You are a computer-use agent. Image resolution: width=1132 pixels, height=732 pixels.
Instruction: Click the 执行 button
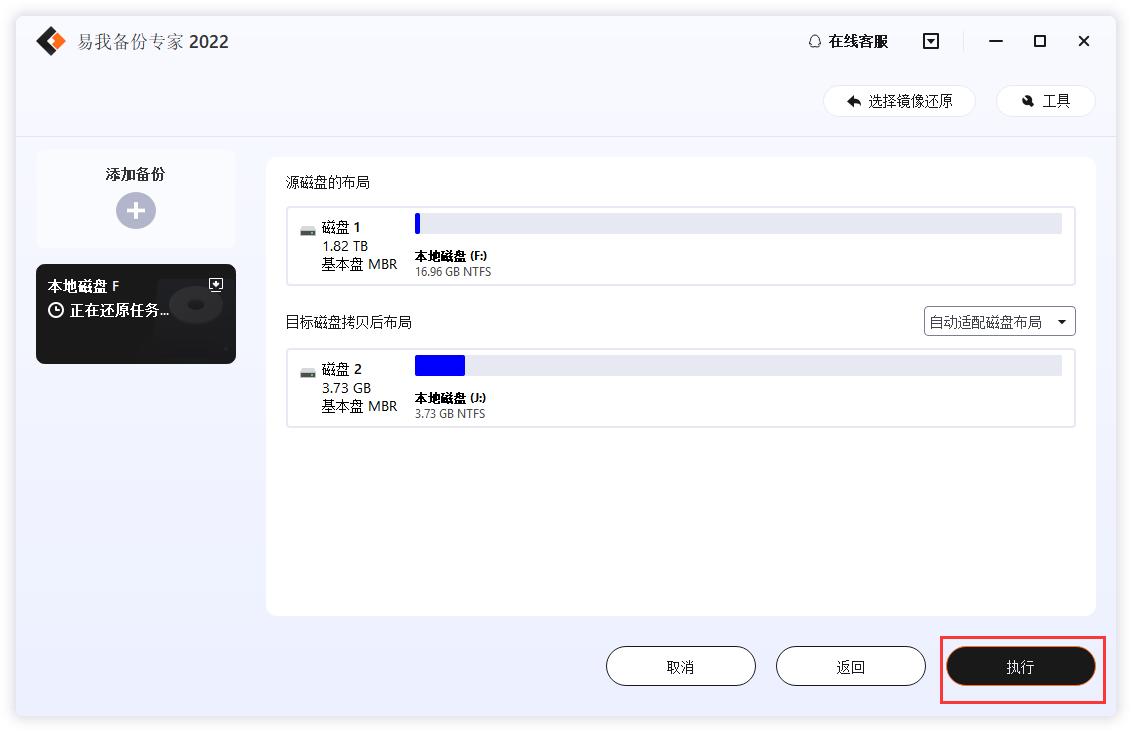click(x=1022, y=666)
